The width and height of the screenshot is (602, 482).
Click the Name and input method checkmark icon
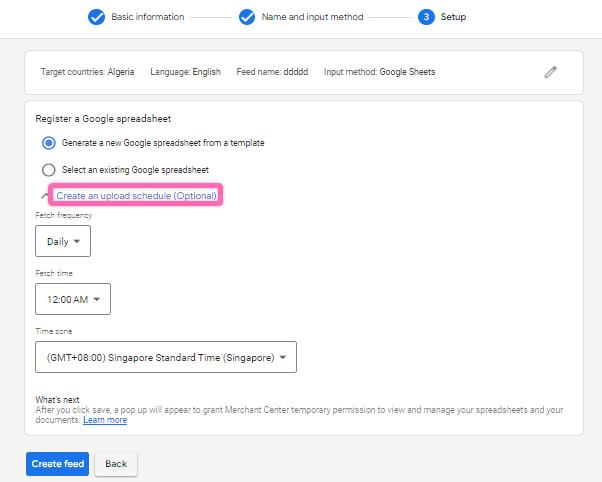(x=247, y=17)
